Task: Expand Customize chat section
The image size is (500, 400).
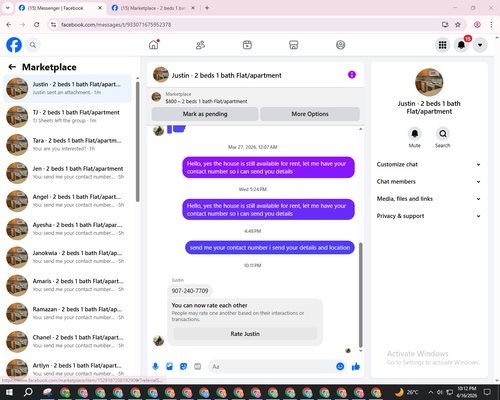Action: 429,164
